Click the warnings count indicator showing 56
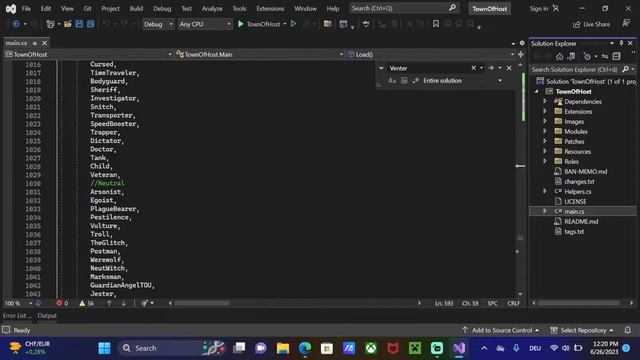Image resolution: width=640 pixels, height=360 pixels. tap(87, 303)
